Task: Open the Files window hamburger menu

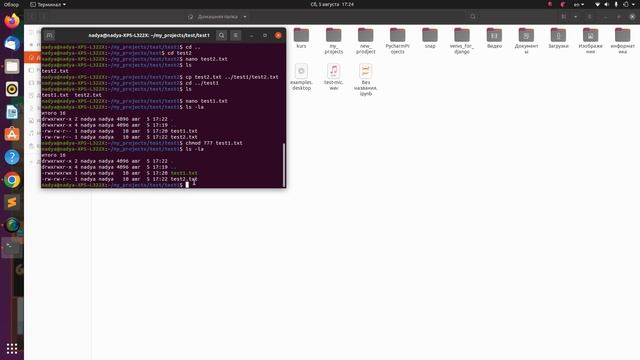Action: [x=590, y=17]
